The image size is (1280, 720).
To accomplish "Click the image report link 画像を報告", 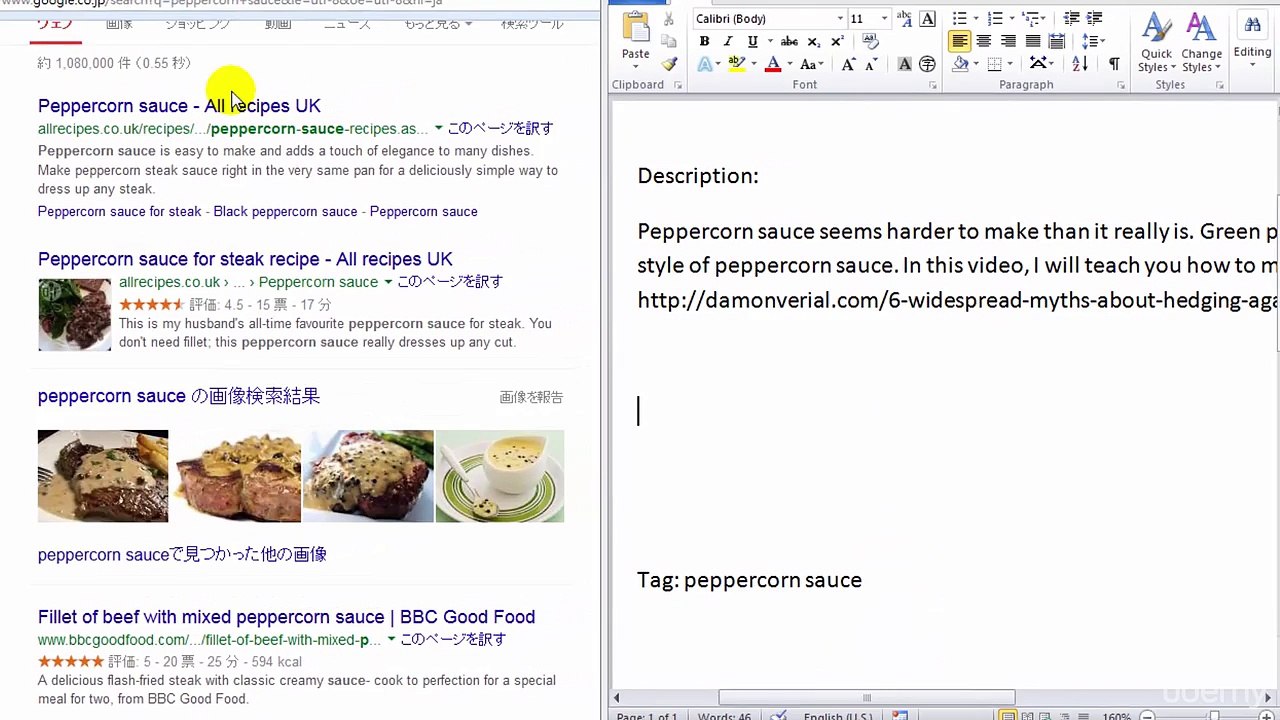I will (x=531, y=397).
